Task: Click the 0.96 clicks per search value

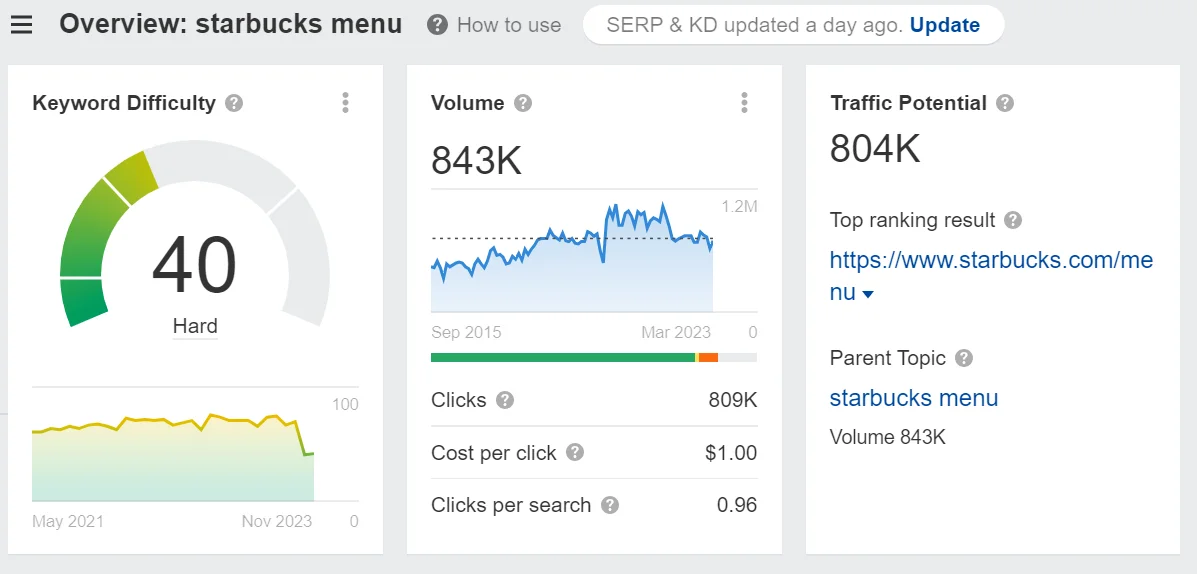Action: (x=737, y=505)
